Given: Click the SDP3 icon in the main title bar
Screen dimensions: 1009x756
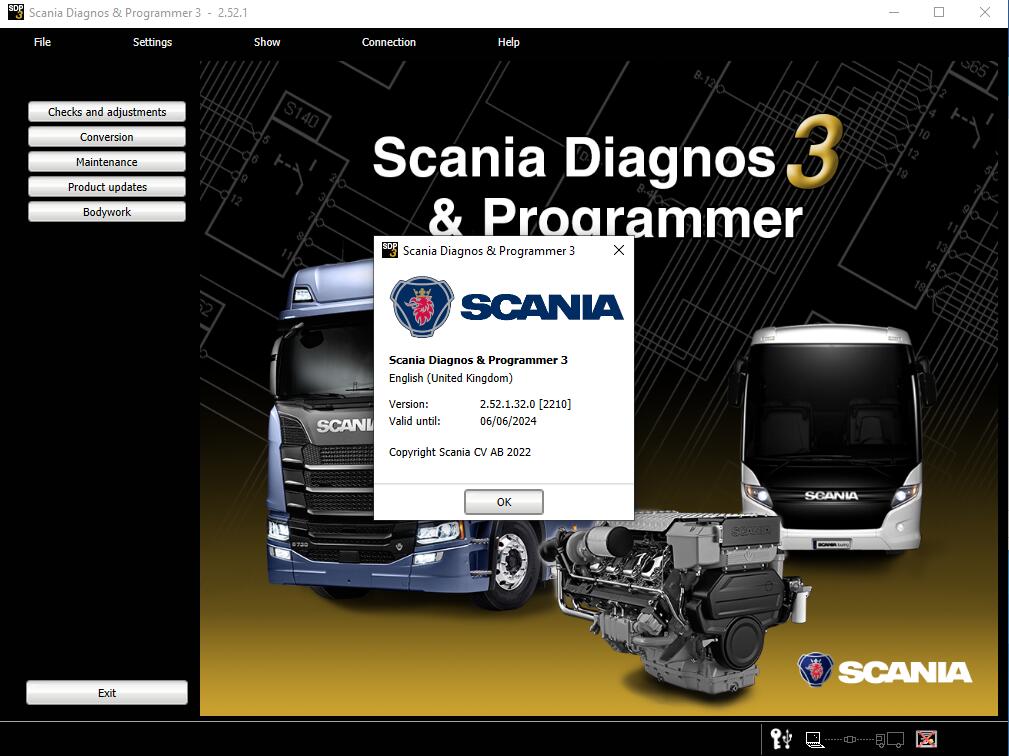Looking at the screenshot, I should (x=14, y=13).
